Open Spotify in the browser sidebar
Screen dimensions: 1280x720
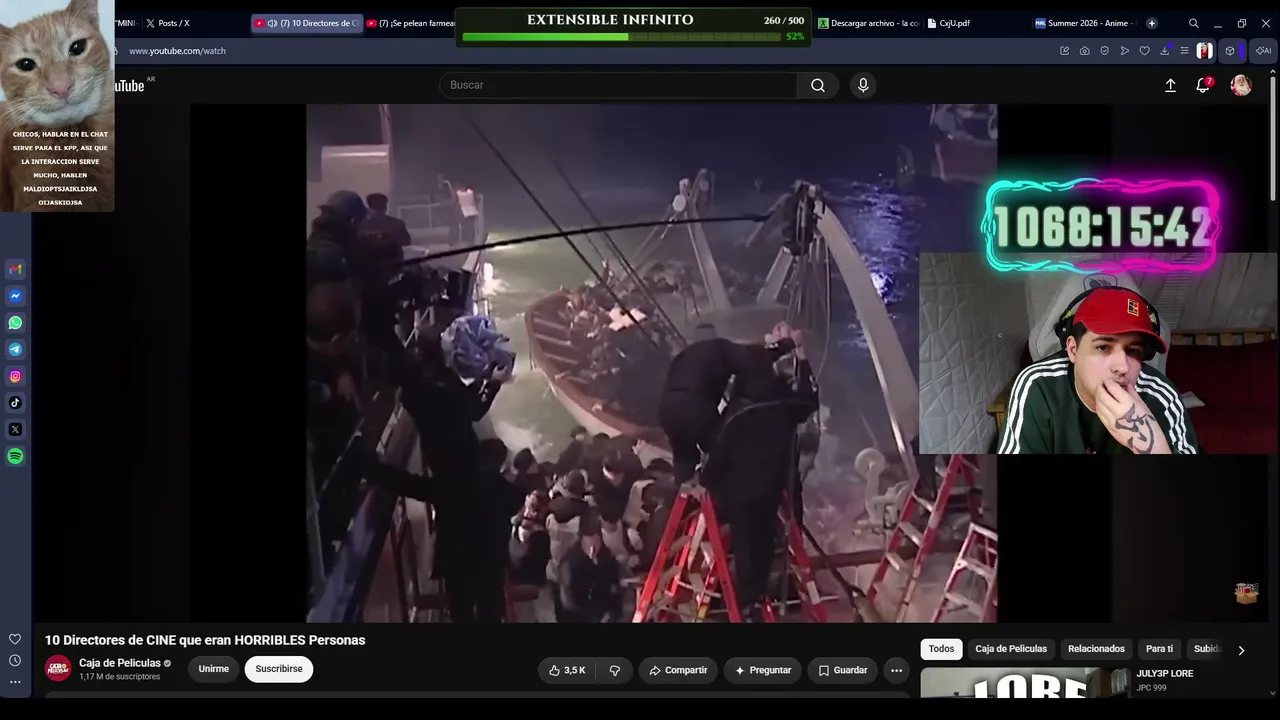[x=15, y=456]
